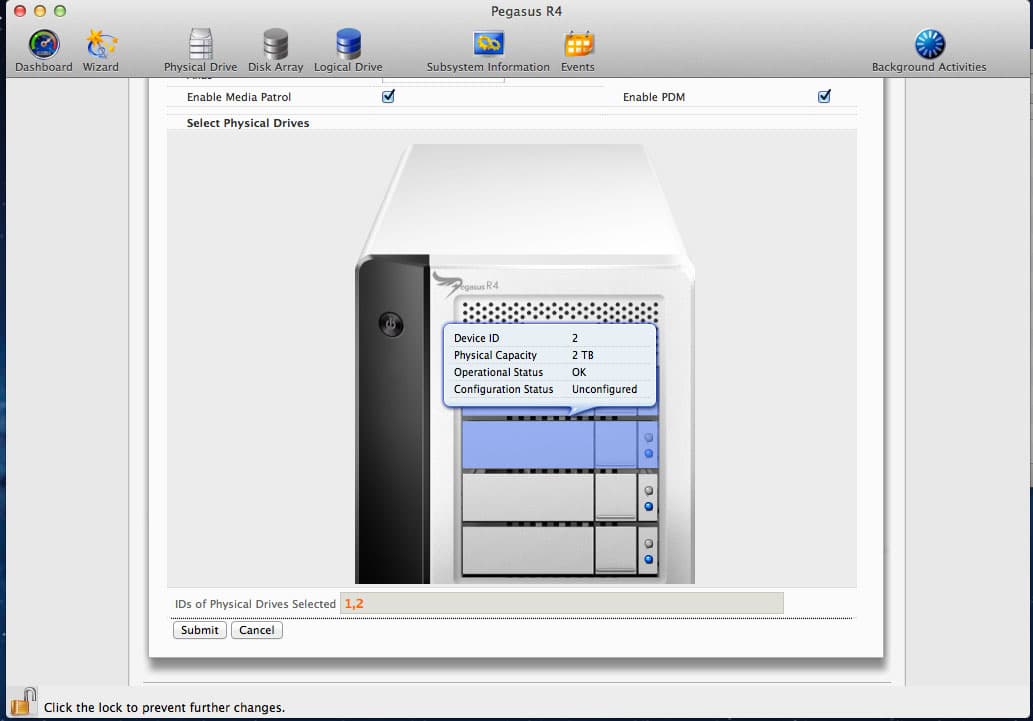Screen dimensions: 1033x721
Task: Open the Logical Drive section
Action: pyautogui.click(x=348, y=51)
